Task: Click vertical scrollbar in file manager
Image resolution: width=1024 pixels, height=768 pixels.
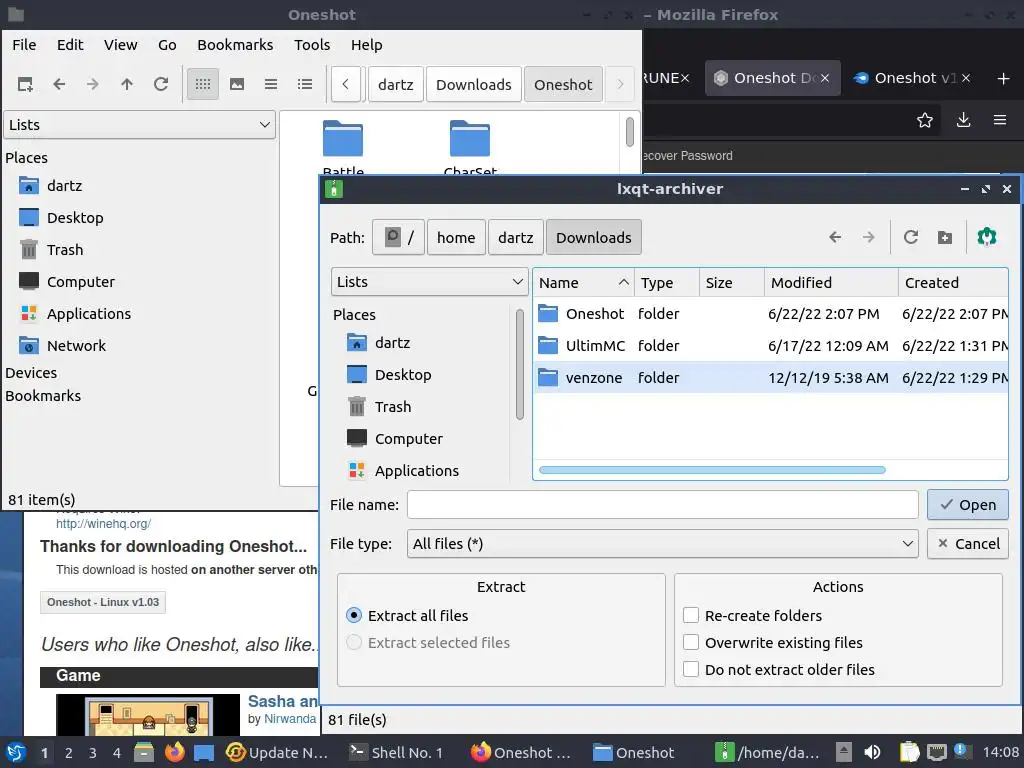Action: 630,132
